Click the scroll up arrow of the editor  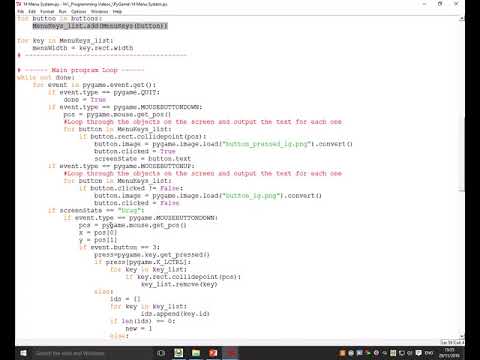[461, 19]
